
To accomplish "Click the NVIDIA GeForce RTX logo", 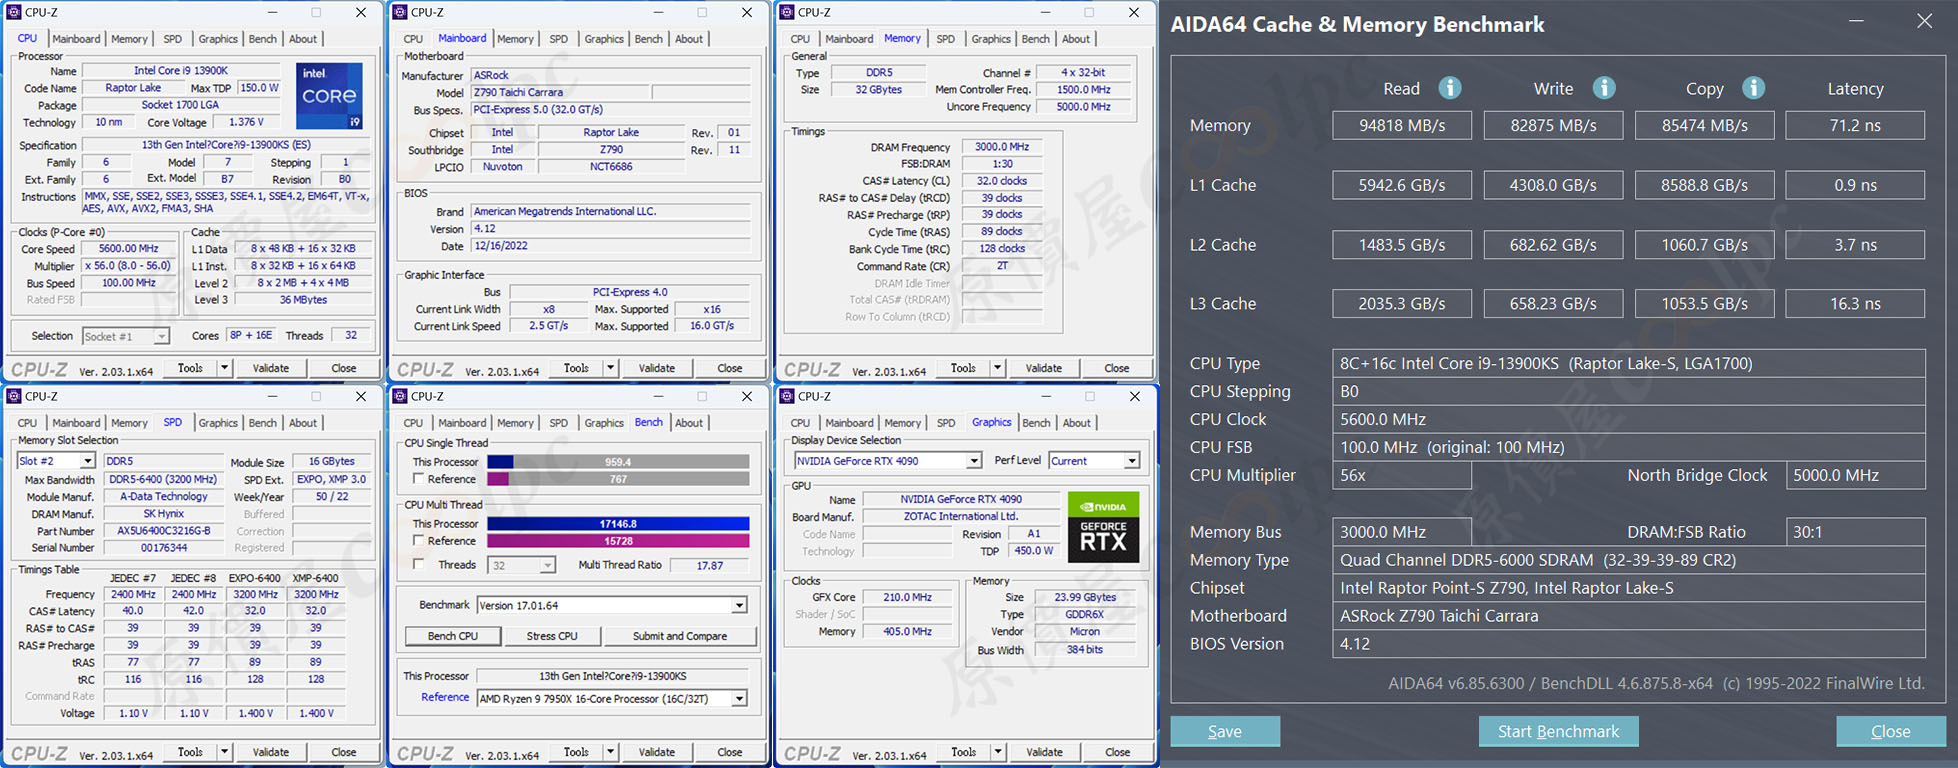I will (x=1103, y=527).
